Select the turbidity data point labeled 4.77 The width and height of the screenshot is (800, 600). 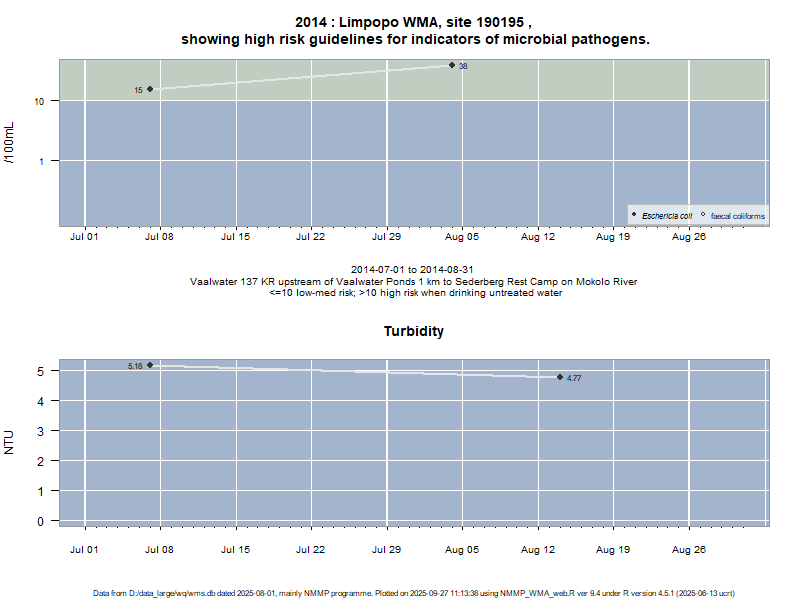coord(560,377)
